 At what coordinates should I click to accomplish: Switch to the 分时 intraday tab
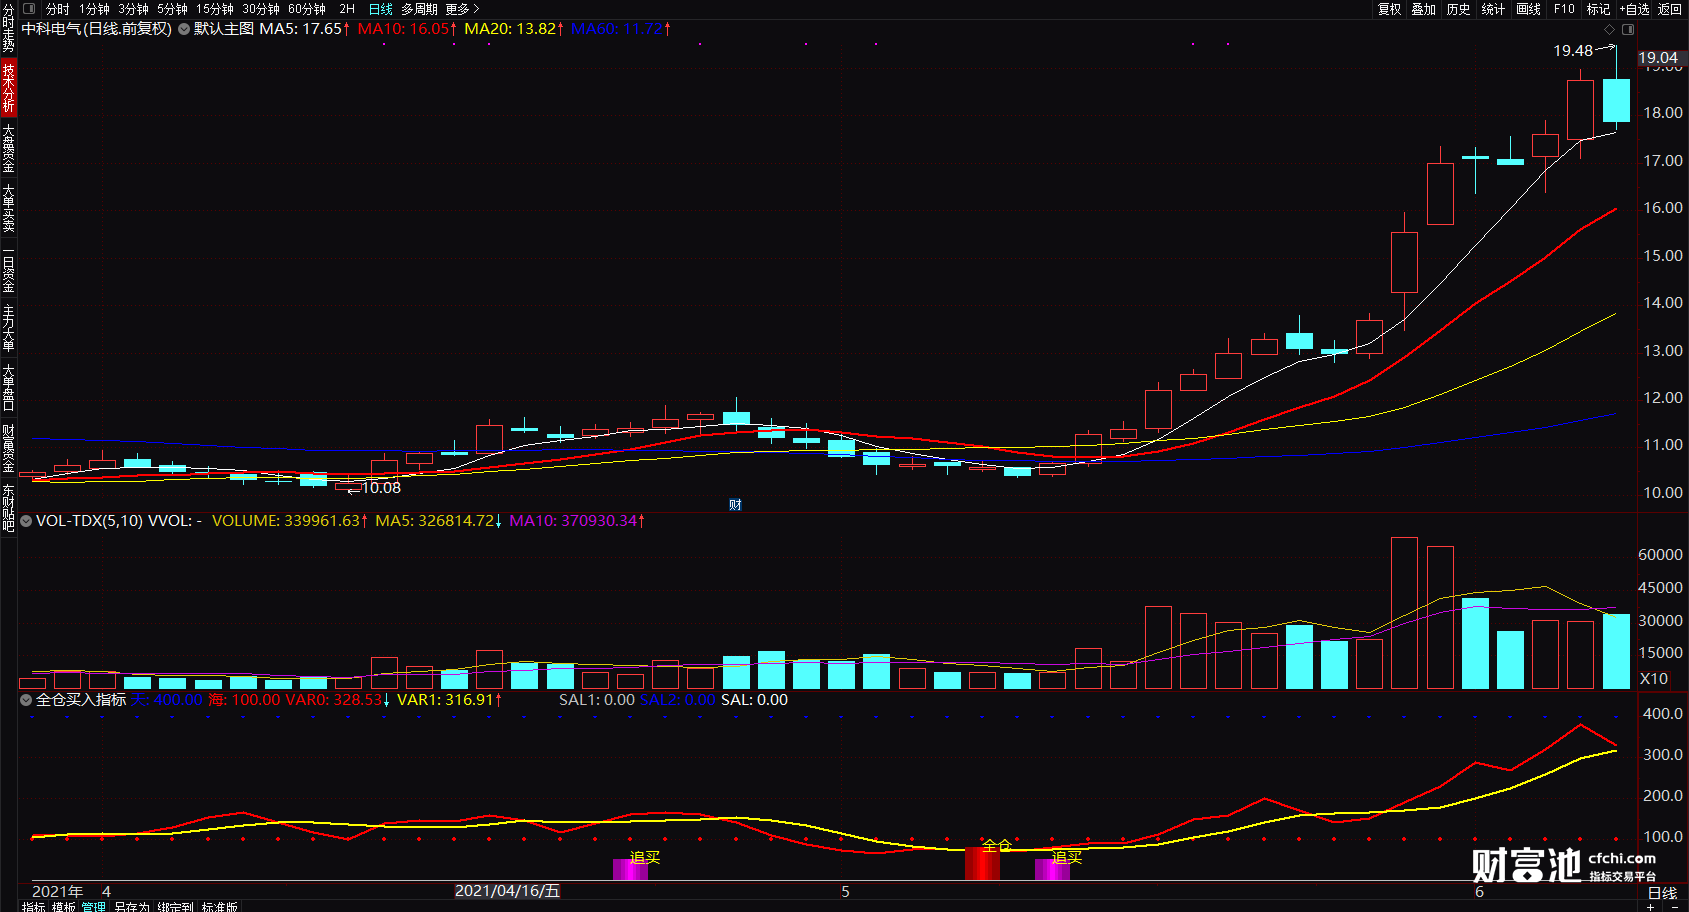tap(58, 9)
